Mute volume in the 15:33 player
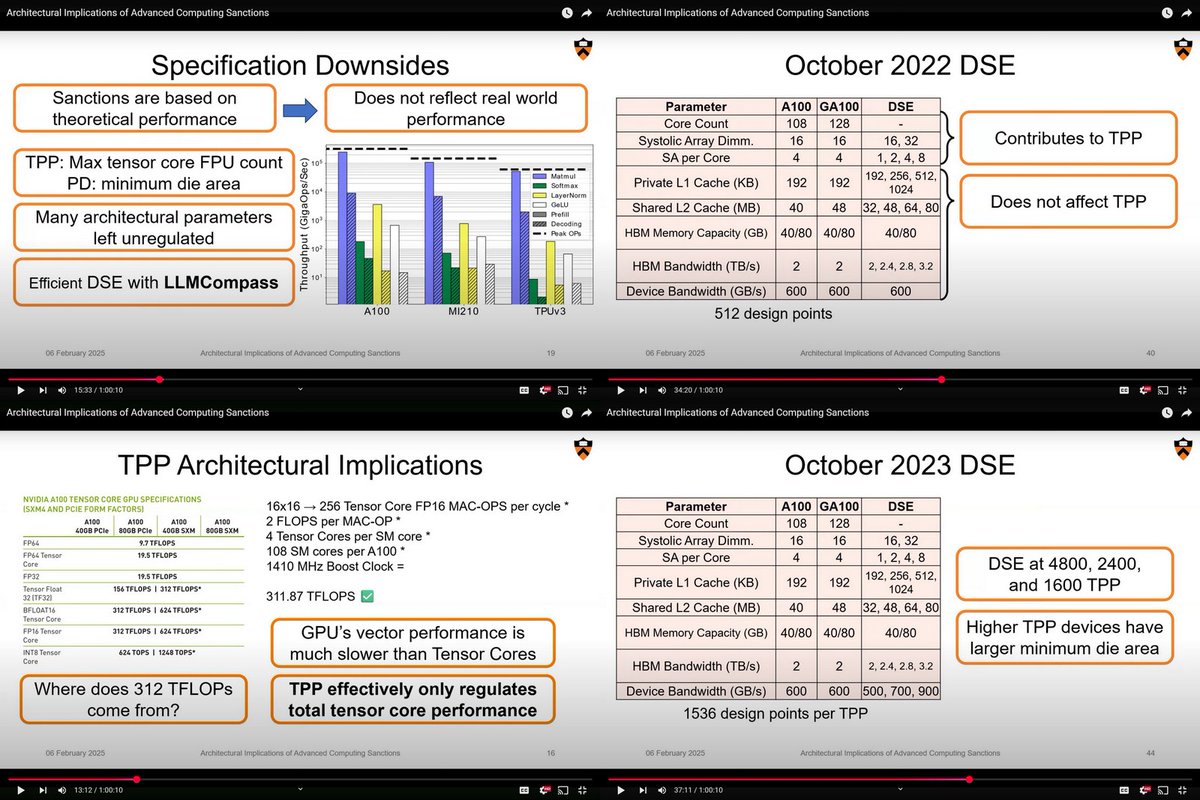Image resolution: width=1200 pixels, height=800 pixels. (x=62, y=390)
